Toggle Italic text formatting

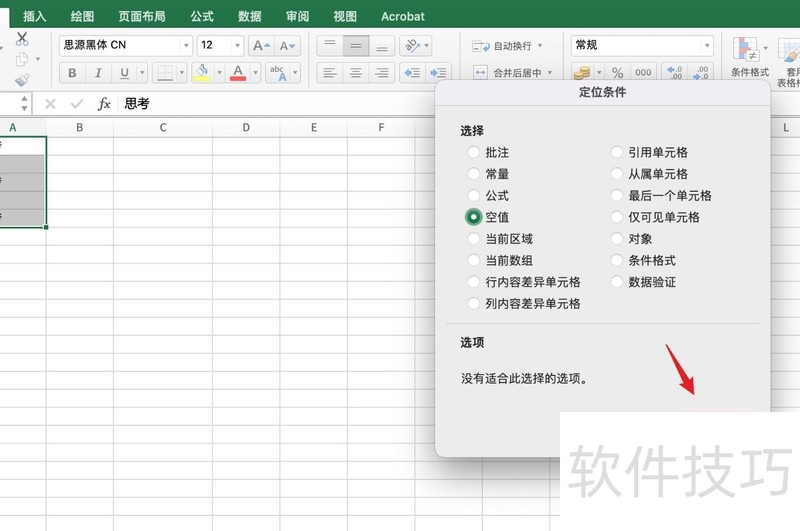[x=98, y=73]
